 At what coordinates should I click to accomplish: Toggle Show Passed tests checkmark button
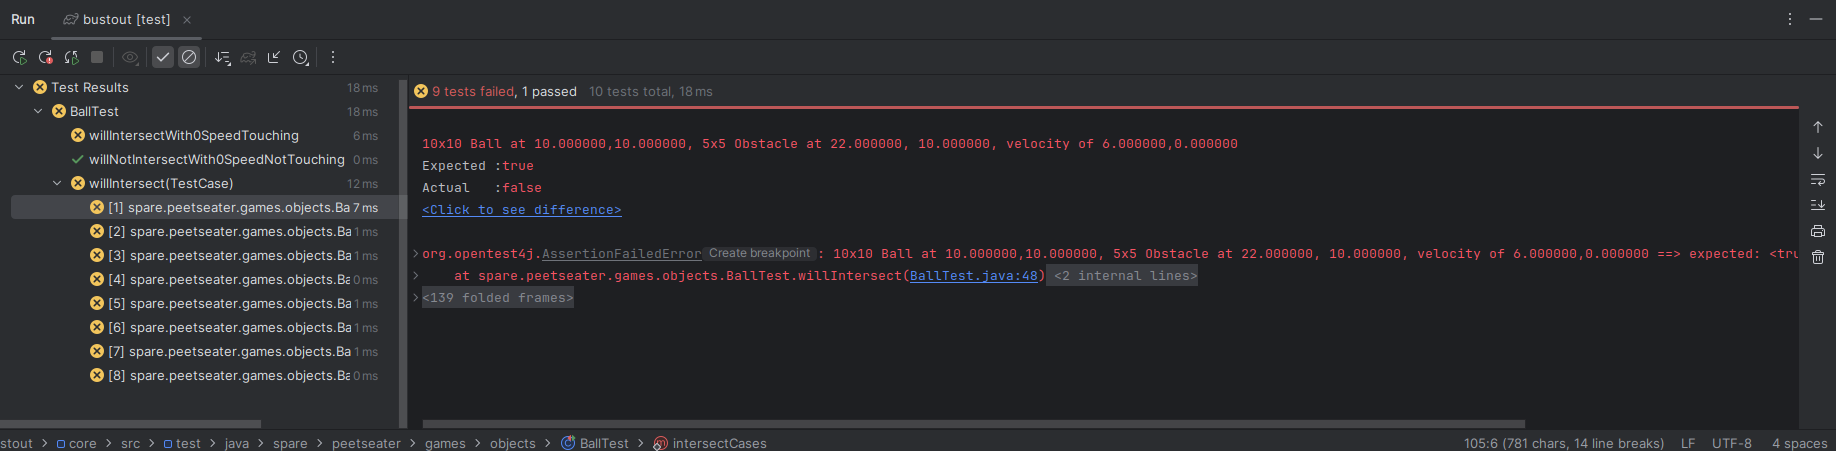coord(163,58)
